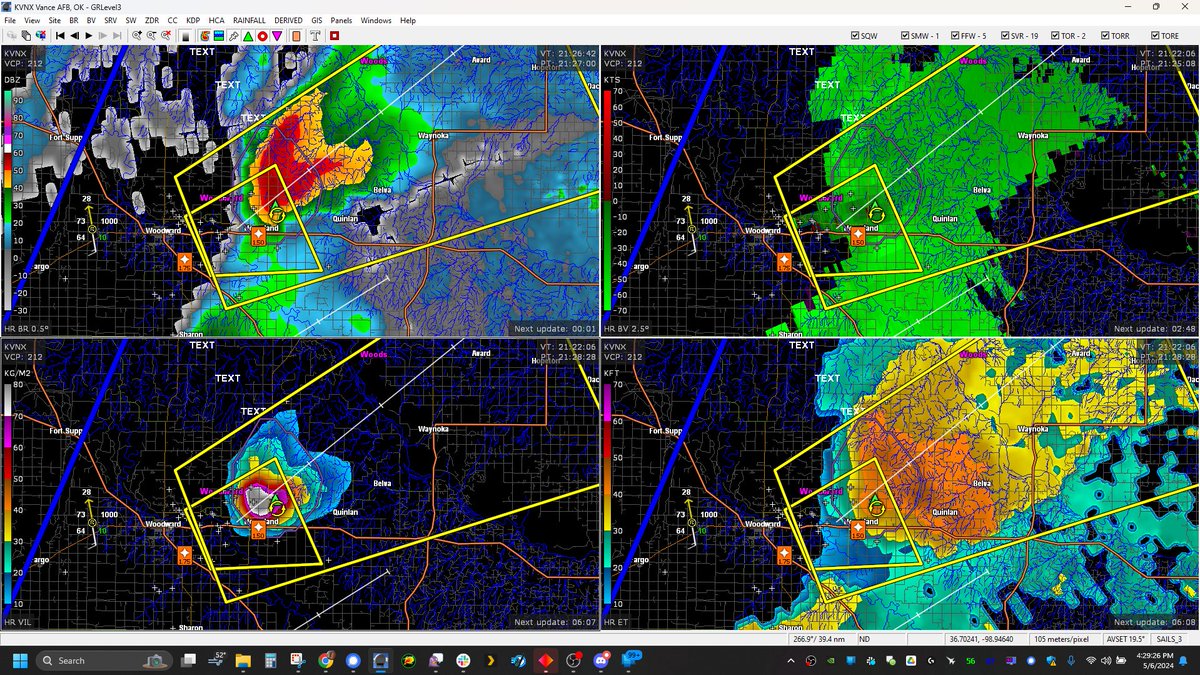Screen dimensions: 1200x675
Task: Open the Panels menu
Action: [341, 20]
